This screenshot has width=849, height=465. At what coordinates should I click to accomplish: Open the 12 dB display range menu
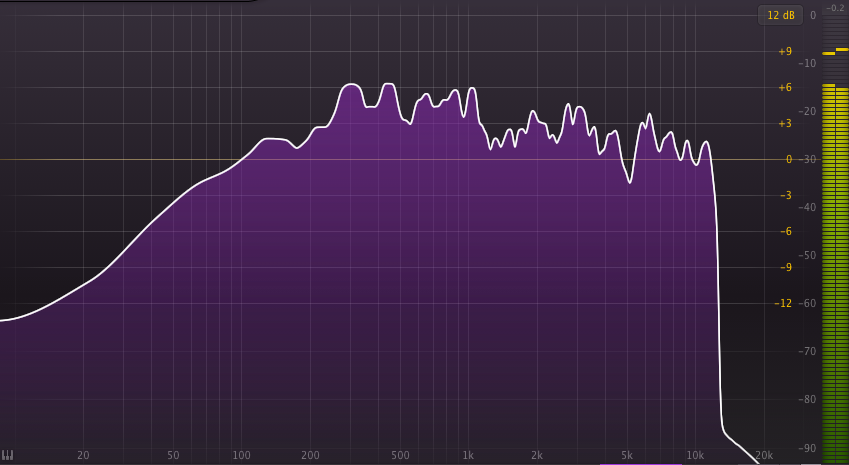click(x=780, y=15)
